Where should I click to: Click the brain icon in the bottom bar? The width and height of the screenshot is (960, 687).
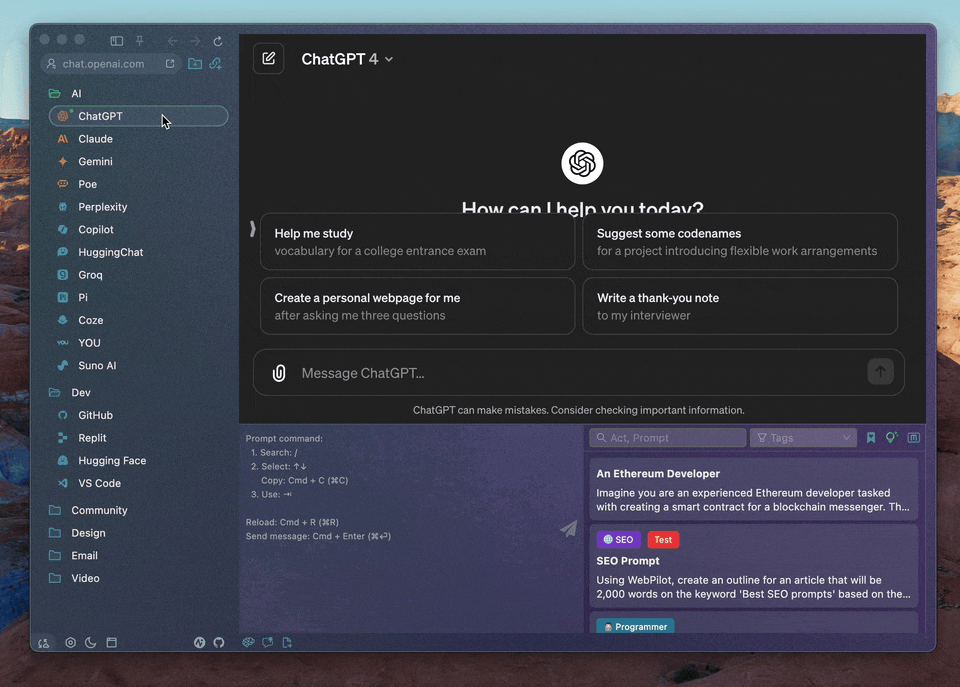(248, 642)
